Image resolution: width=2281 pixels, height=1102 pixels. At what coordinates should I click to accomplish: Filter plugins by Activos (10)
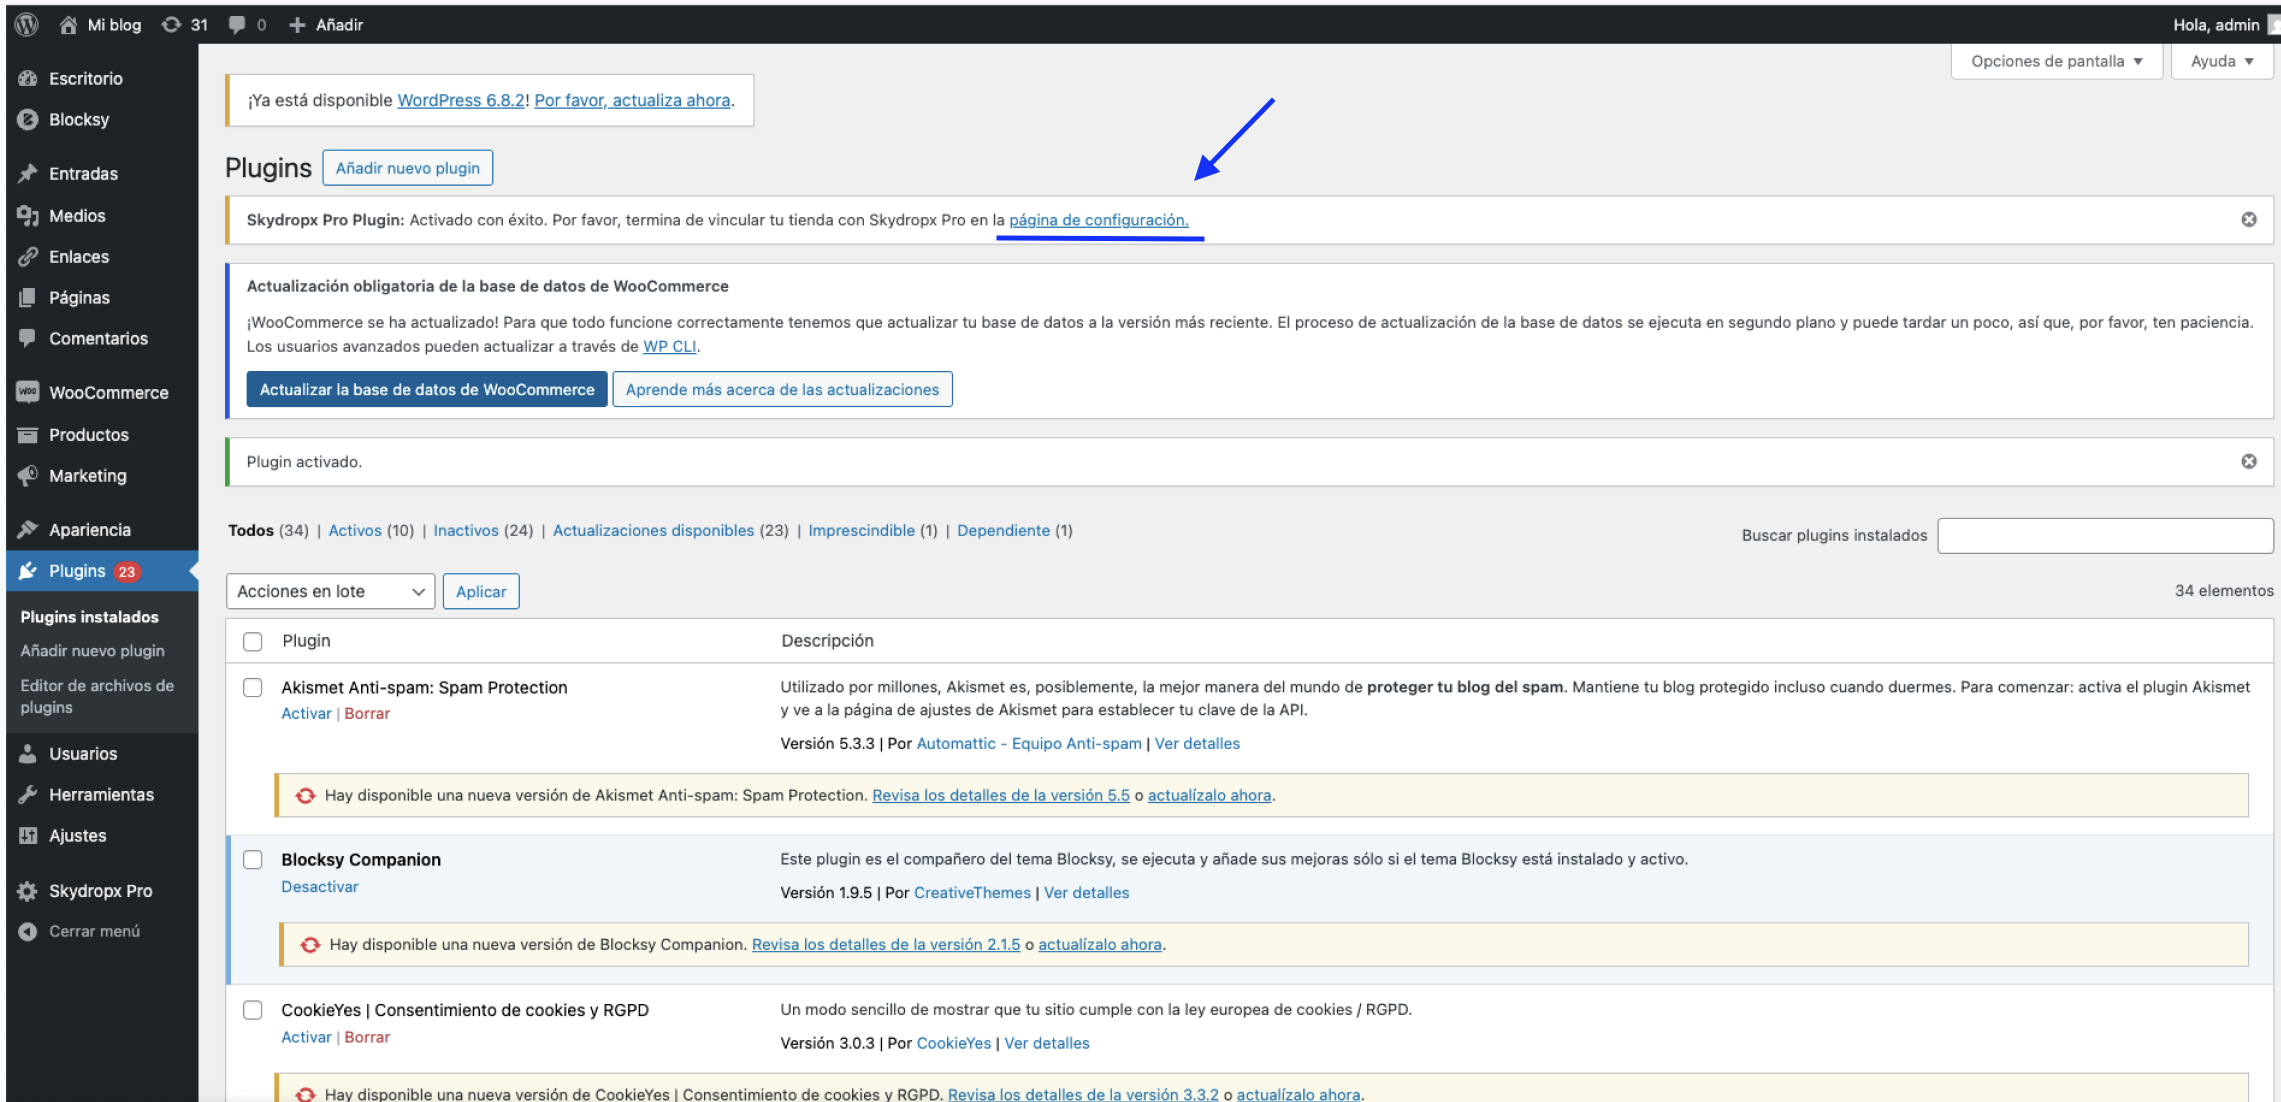coord(371,530)
